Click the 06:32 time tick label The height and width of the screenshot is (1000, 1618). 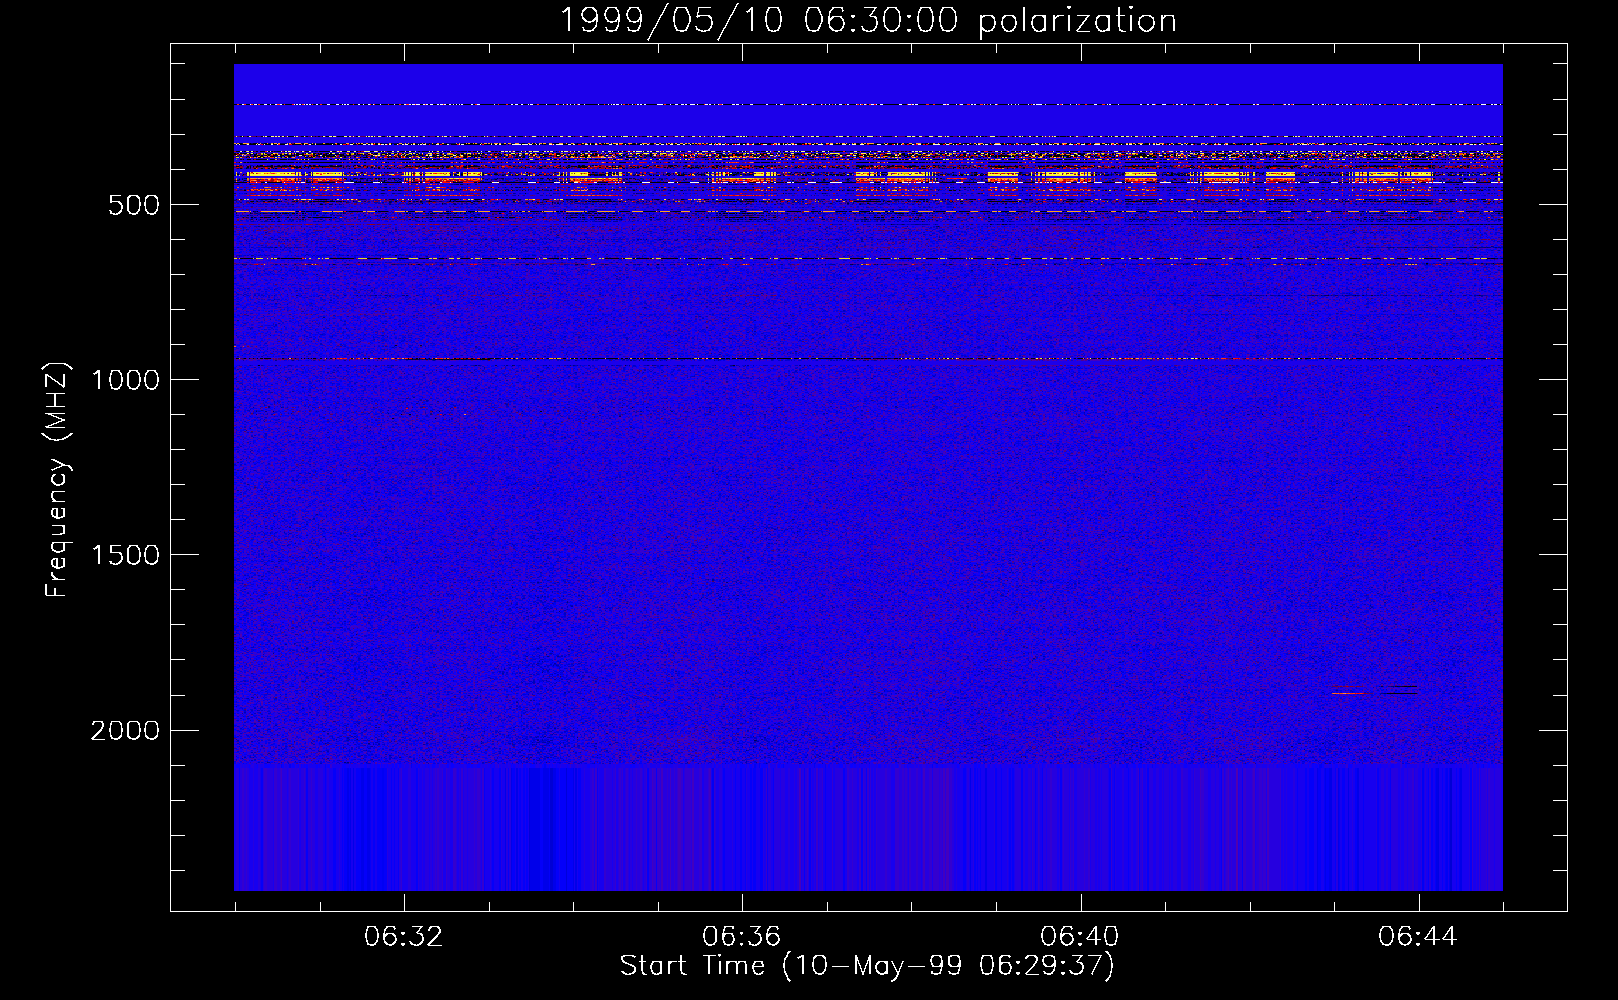point(404,937)
